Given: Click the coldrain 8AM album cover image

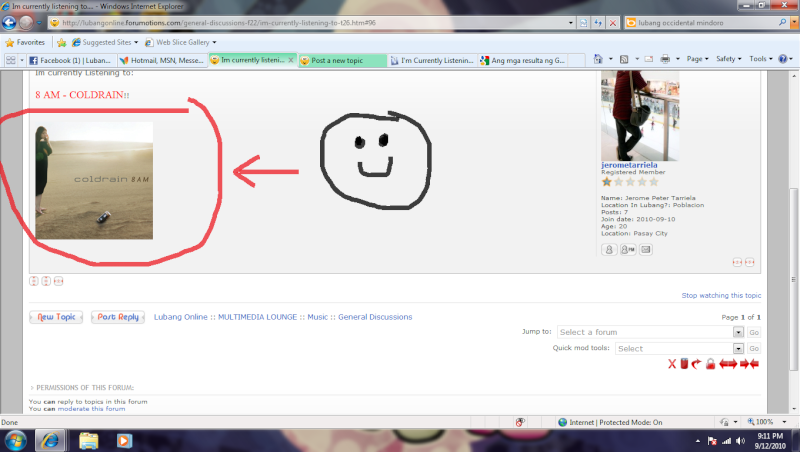Looking at the screenshot, I should point(94,180).
